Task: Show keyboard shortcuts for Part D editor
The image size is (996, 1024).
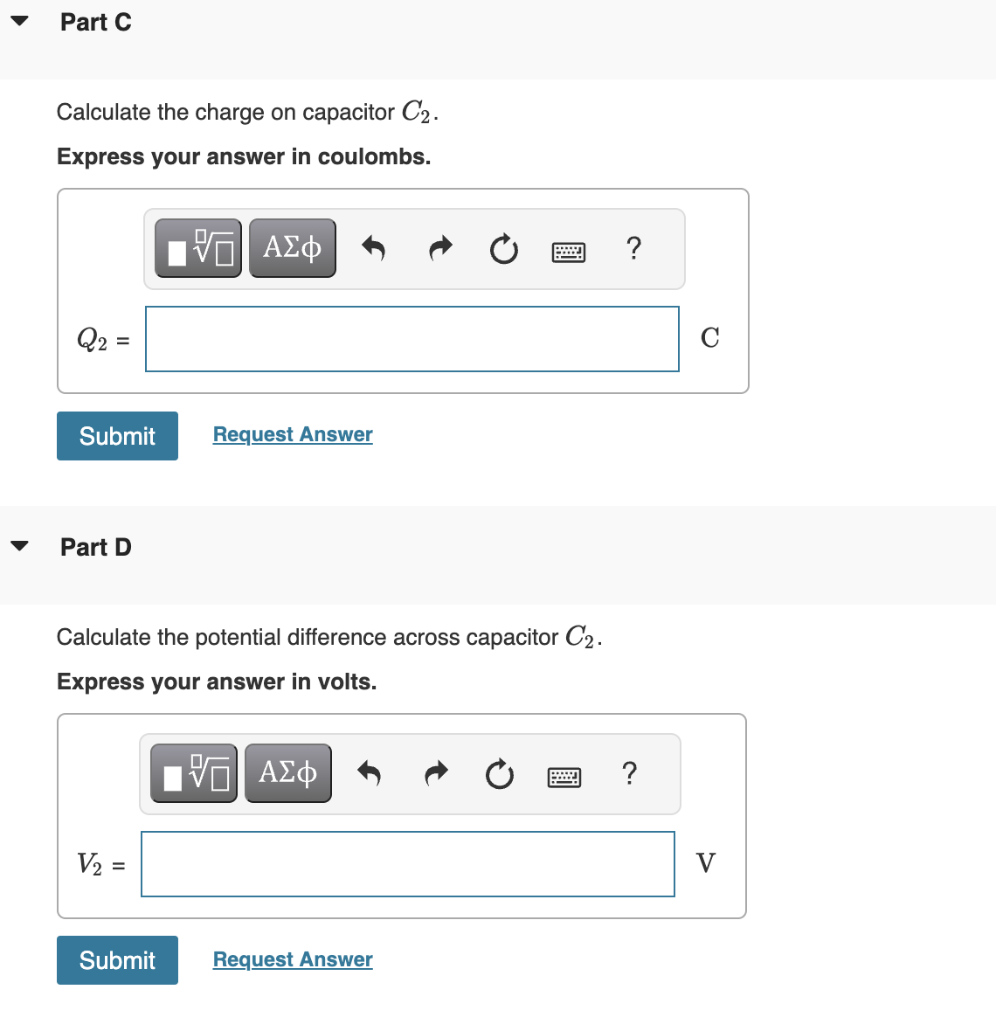Action: 564,776
